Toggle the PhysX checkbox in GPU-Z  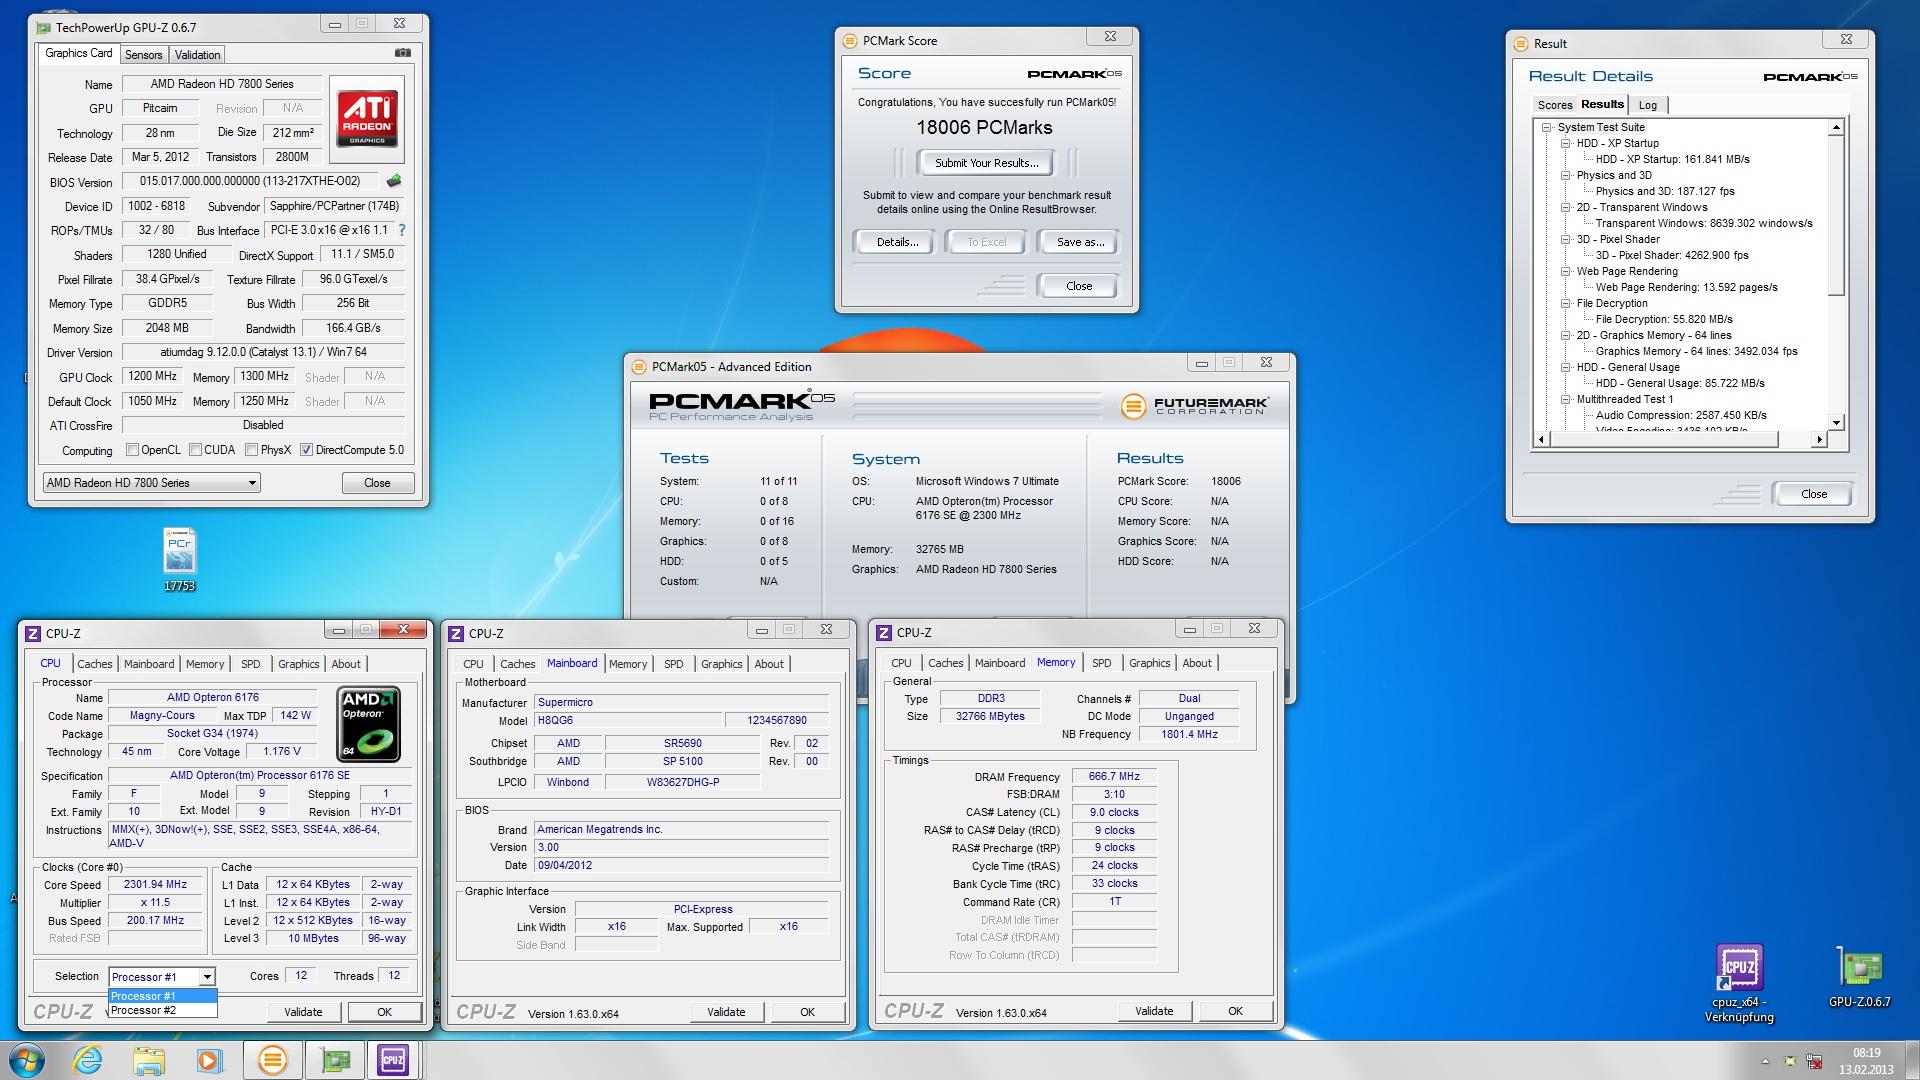(x=251, y=450)
